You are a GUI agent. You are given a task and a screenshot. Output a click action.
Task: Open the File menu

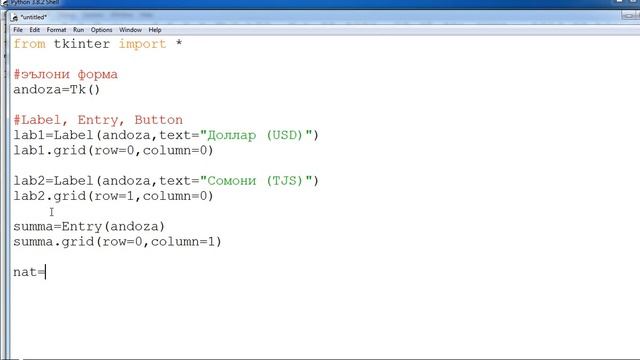pyautogui.click(x=18, y=30)
